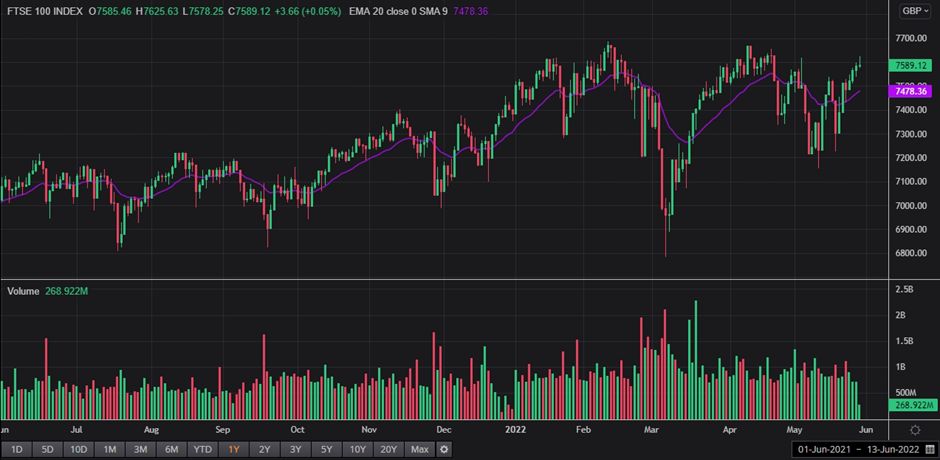
Task: Open the GBP currency dropdown
Action: click(917, 11)
